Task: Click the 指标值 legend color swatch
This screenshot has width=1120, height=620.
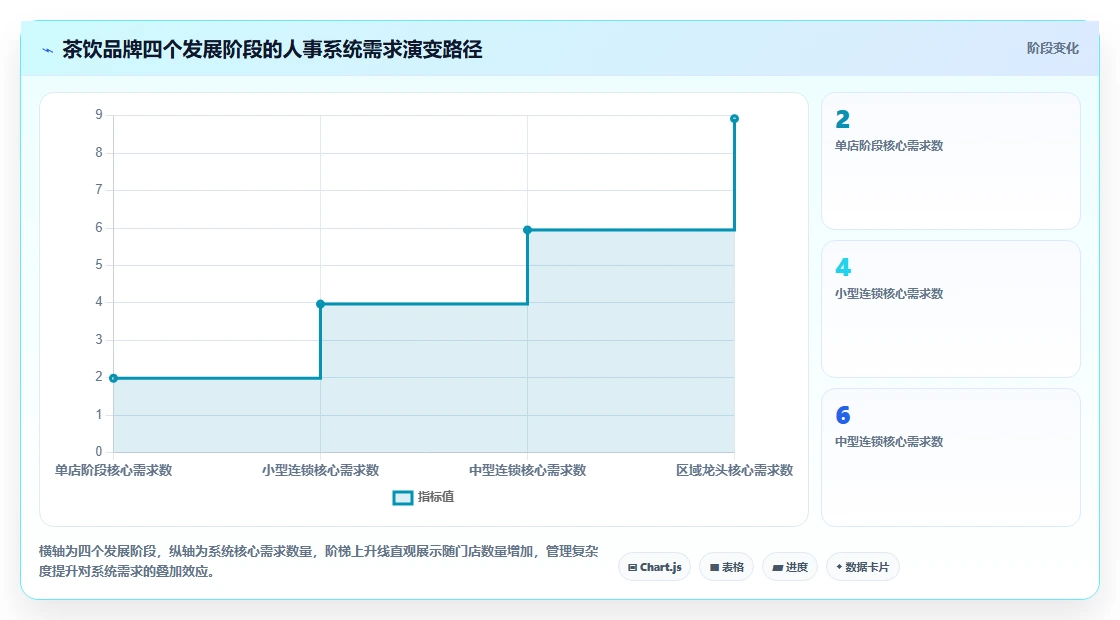Action: click(403, 498)
